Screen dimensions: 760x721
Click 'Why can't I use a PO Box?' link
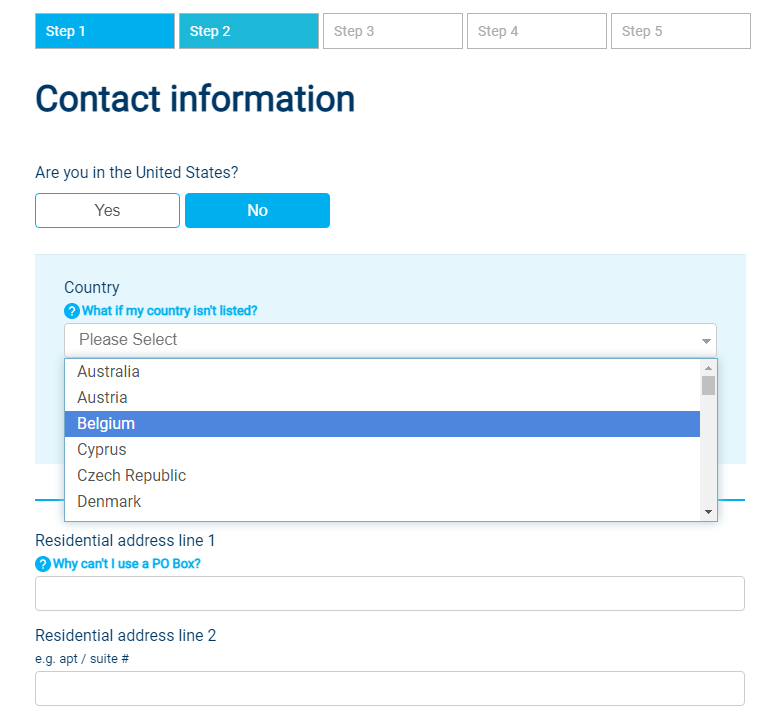coord(127,564)
